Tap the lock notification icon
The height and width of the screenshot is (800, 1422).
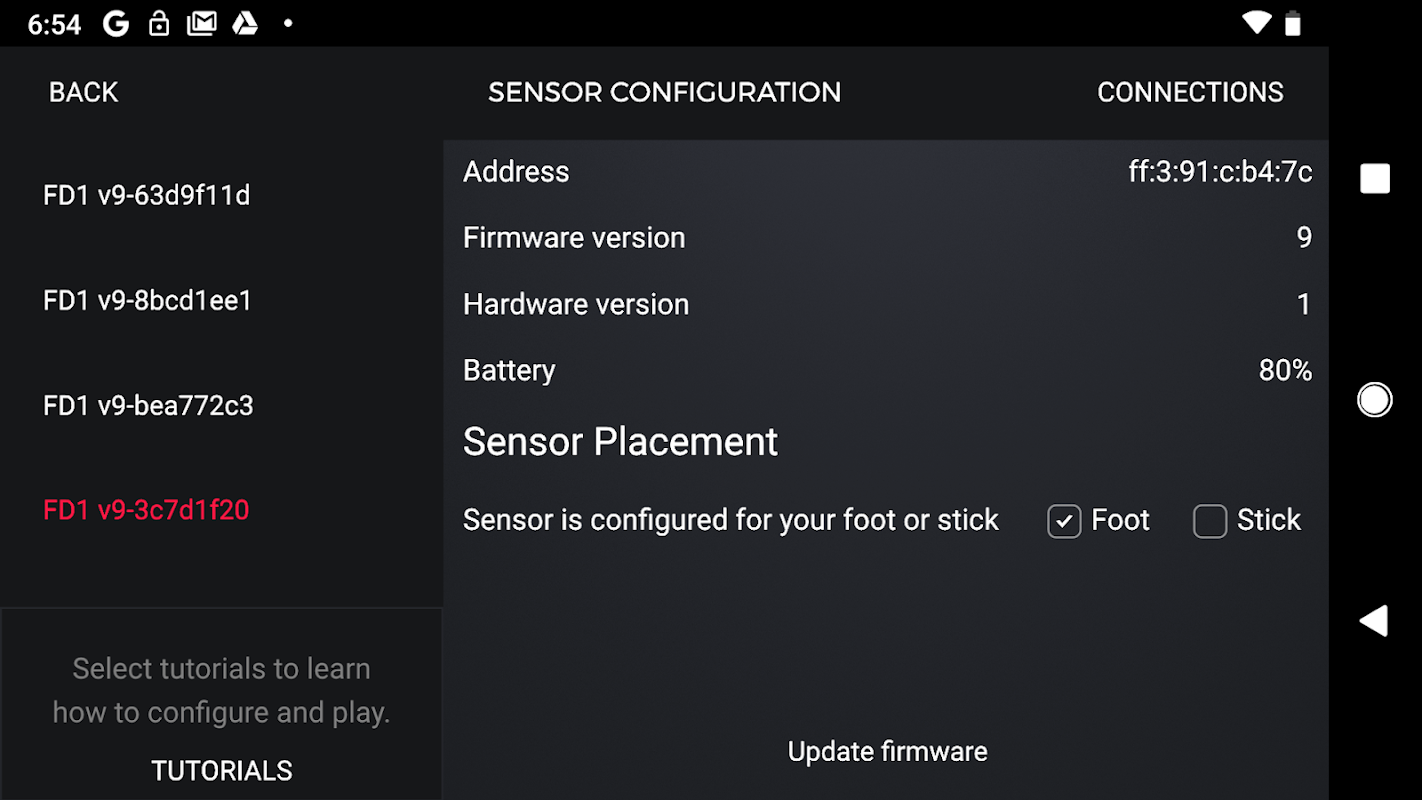[159, 24]
